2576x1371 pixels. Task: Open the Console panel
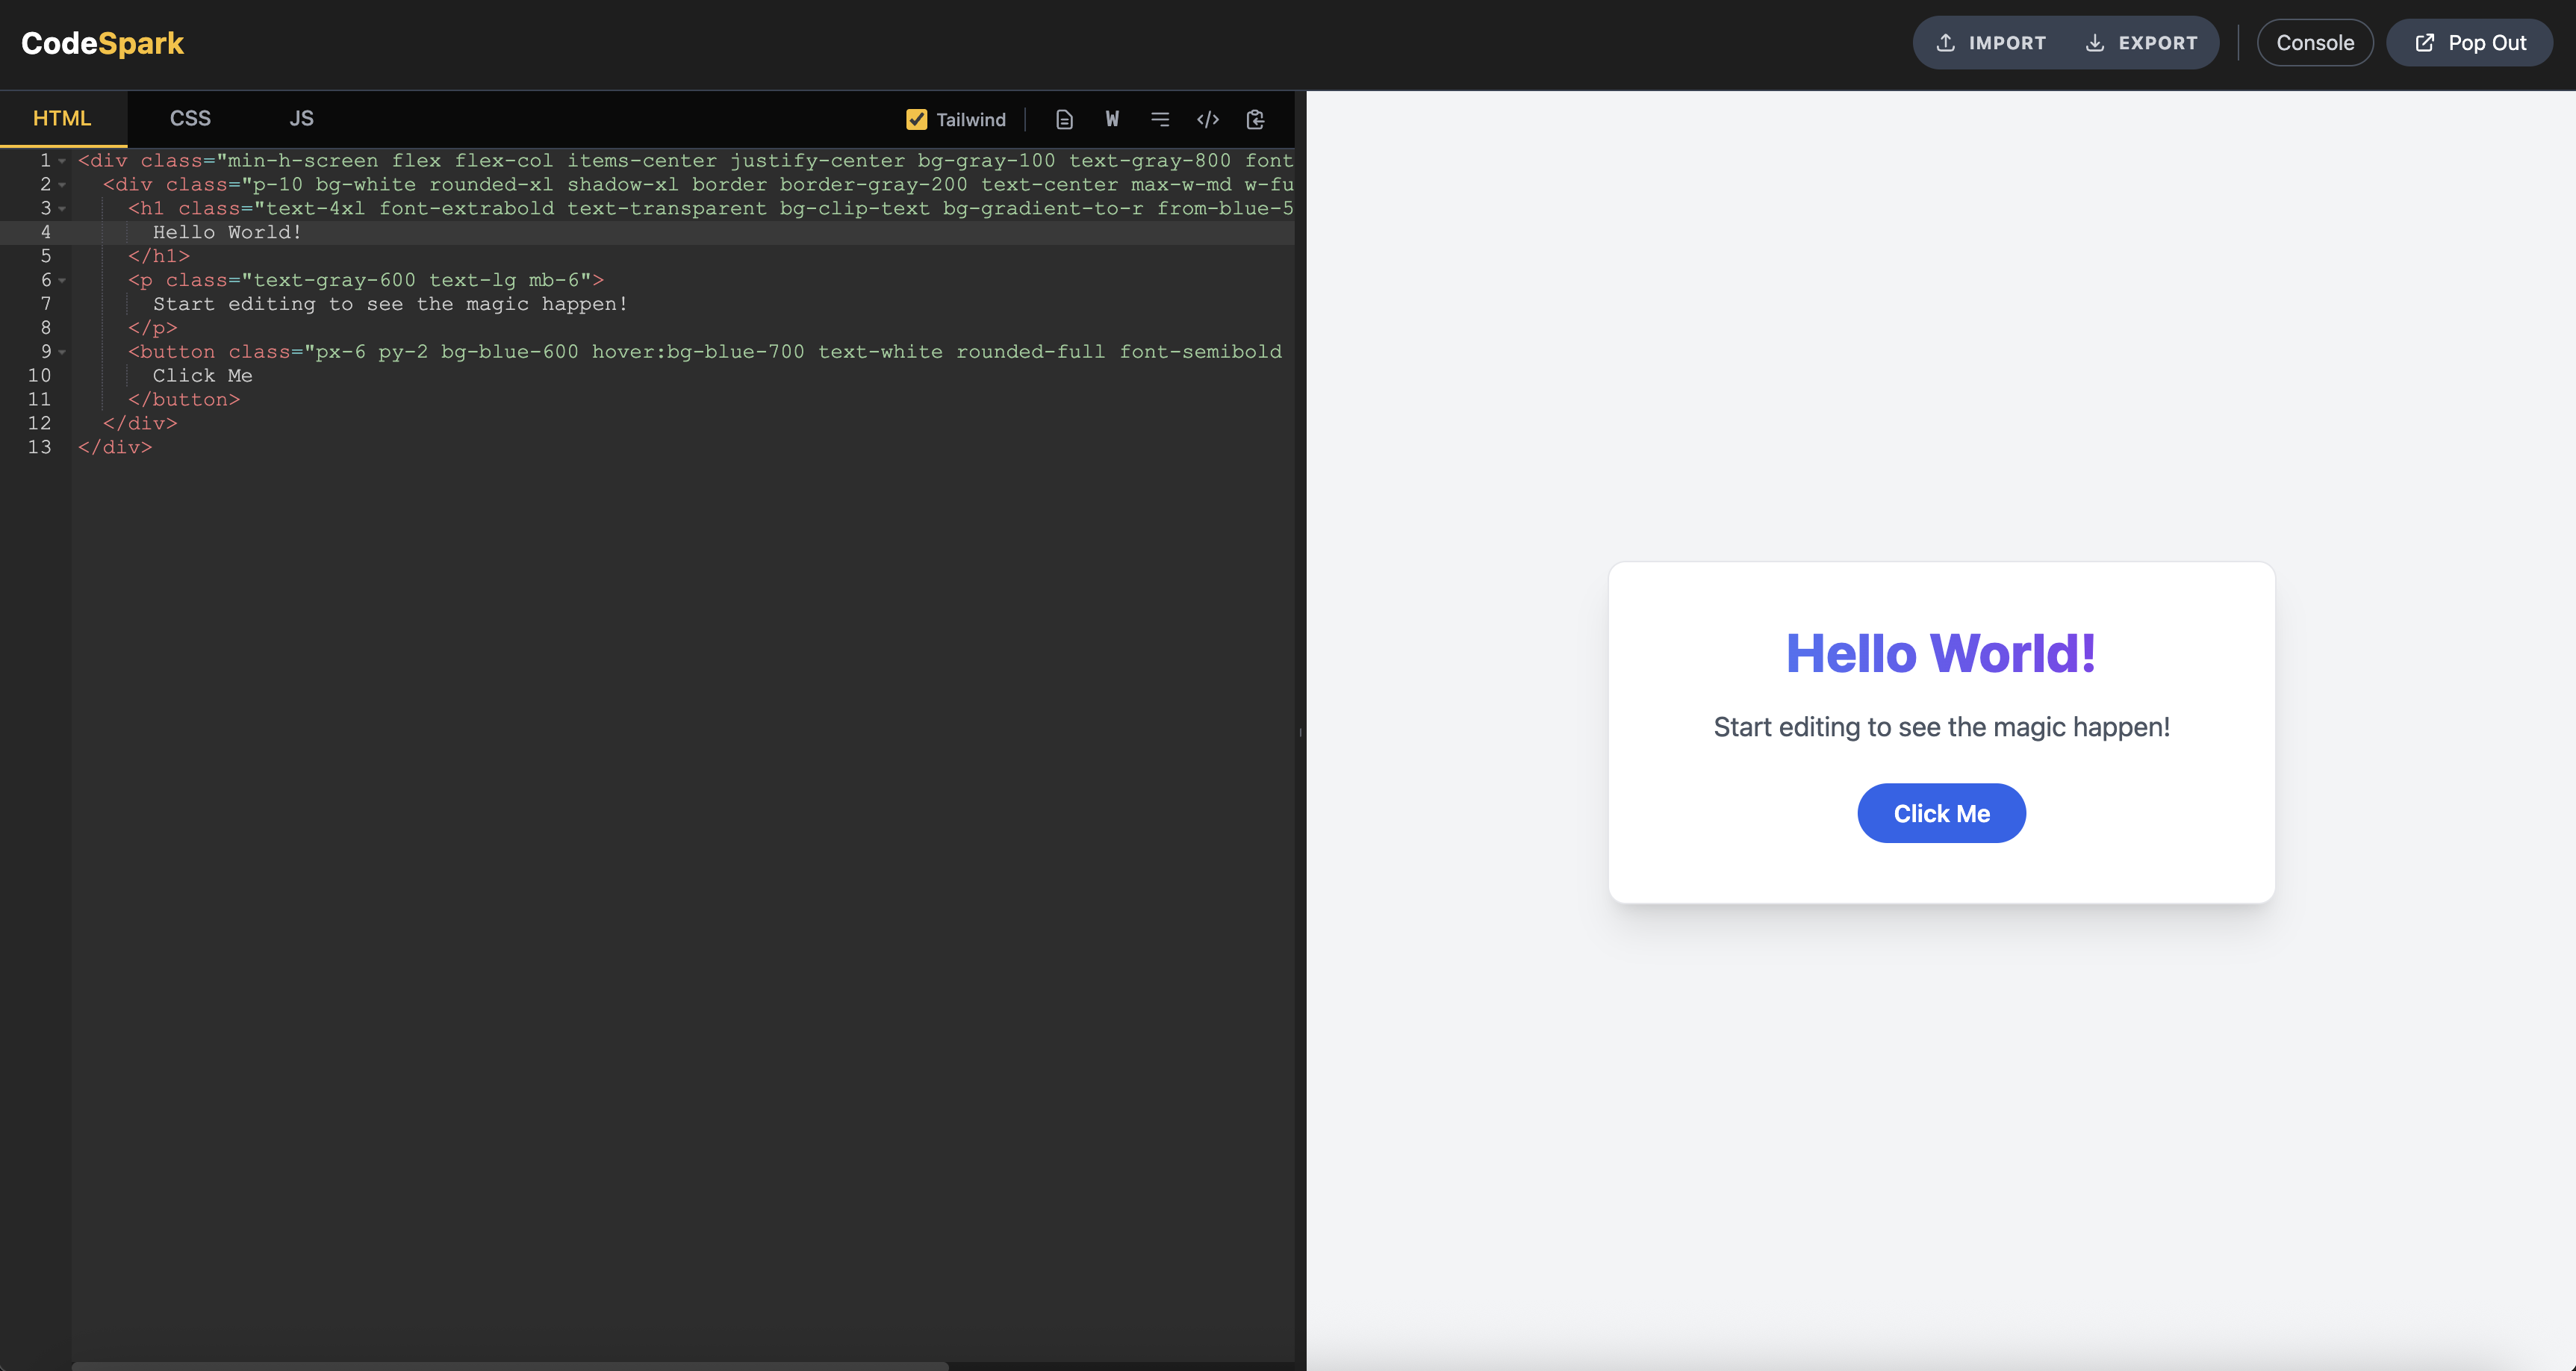tap(2314, 43)
